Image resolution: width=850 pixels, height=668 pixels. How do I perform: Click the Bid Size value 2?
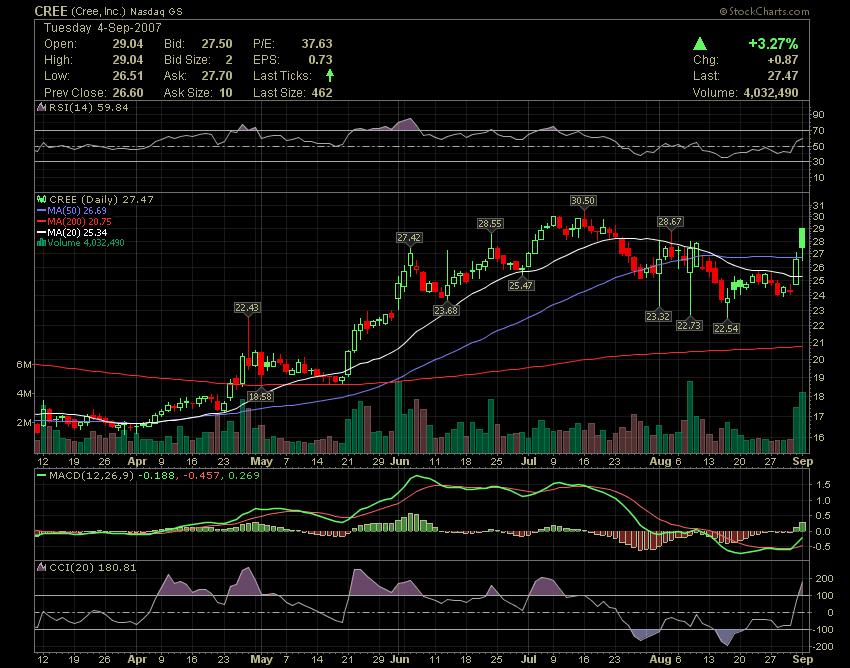229,60
